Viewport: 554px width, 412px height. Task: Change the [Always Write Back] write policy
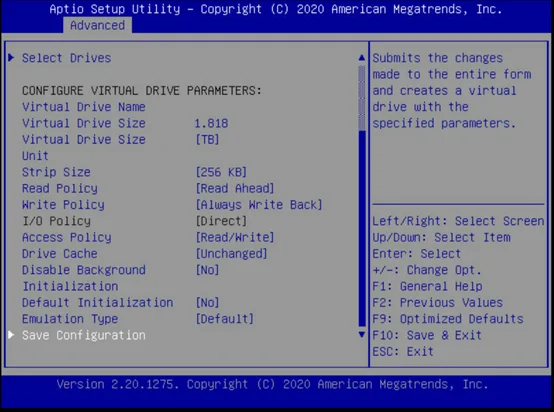point(259,205)
